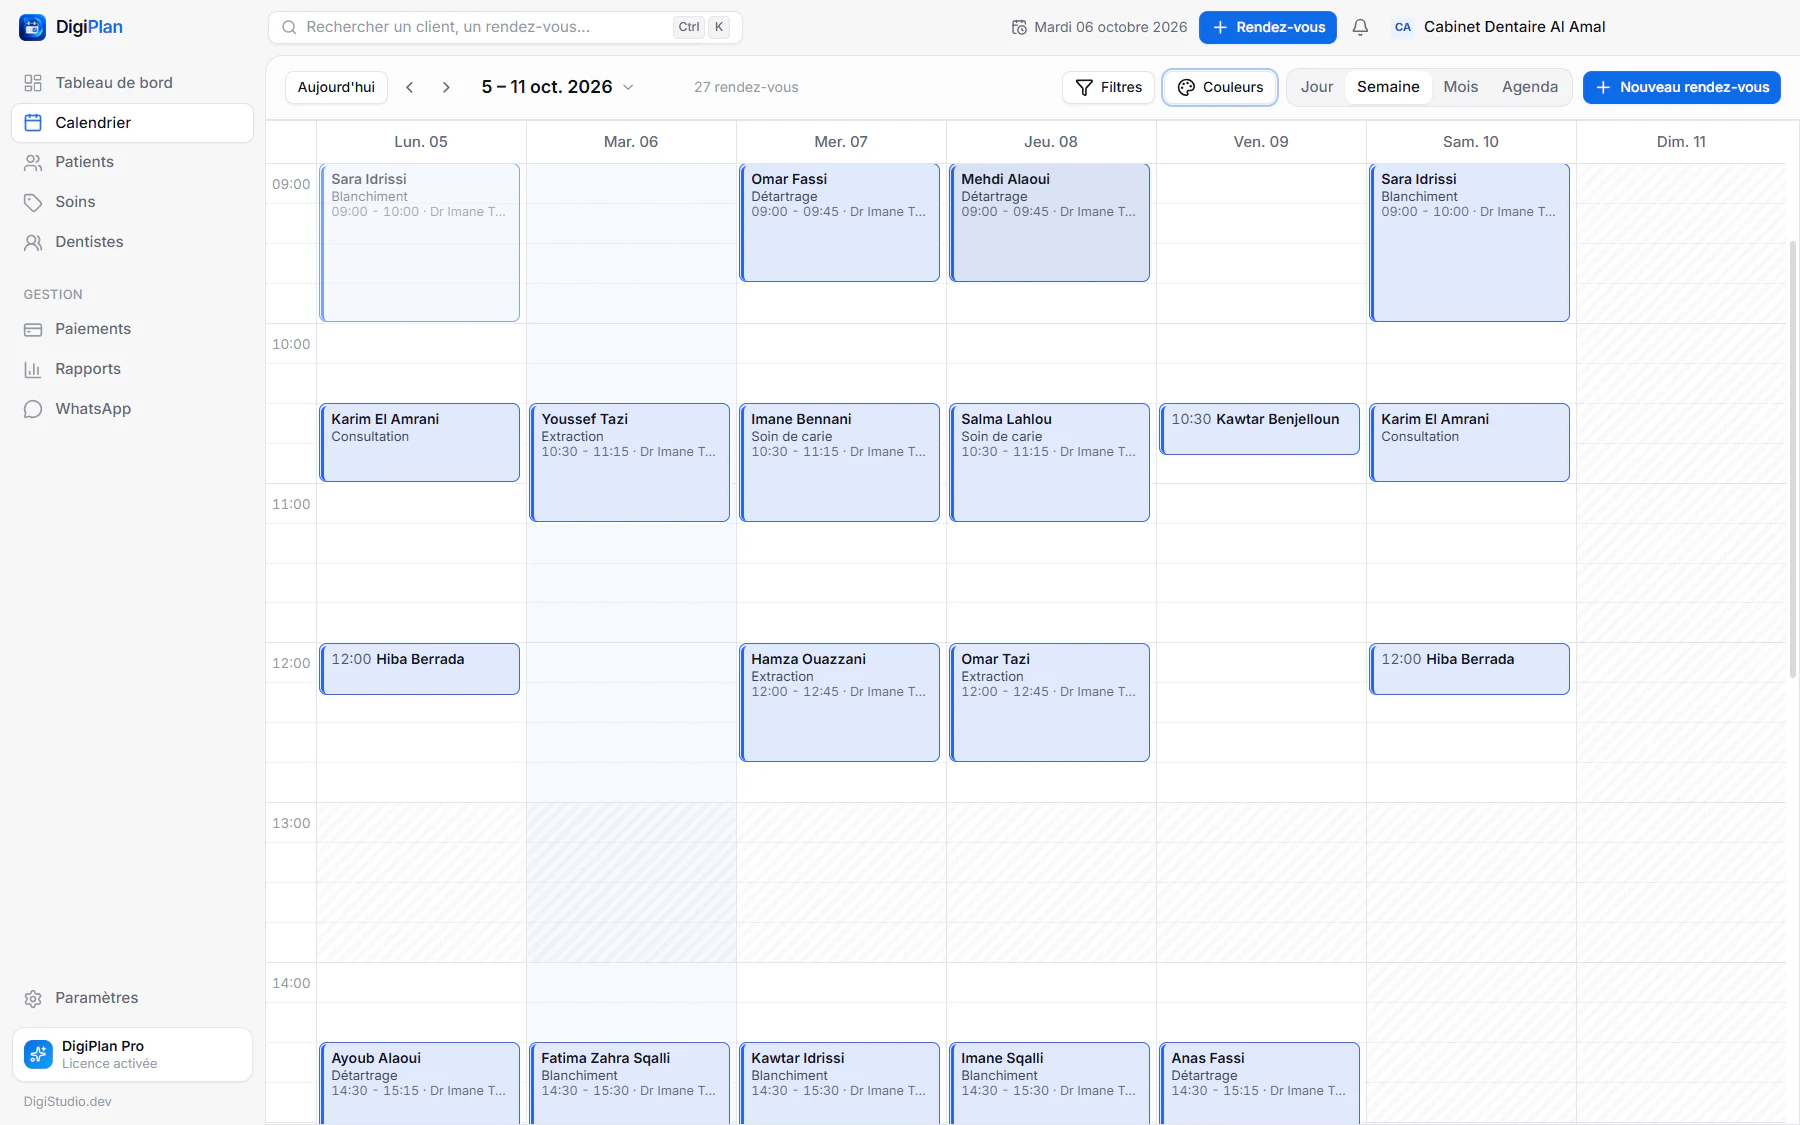Screen dimensions: 1800x1125
Task: Click the Paiements card icon
Action: 33,329
